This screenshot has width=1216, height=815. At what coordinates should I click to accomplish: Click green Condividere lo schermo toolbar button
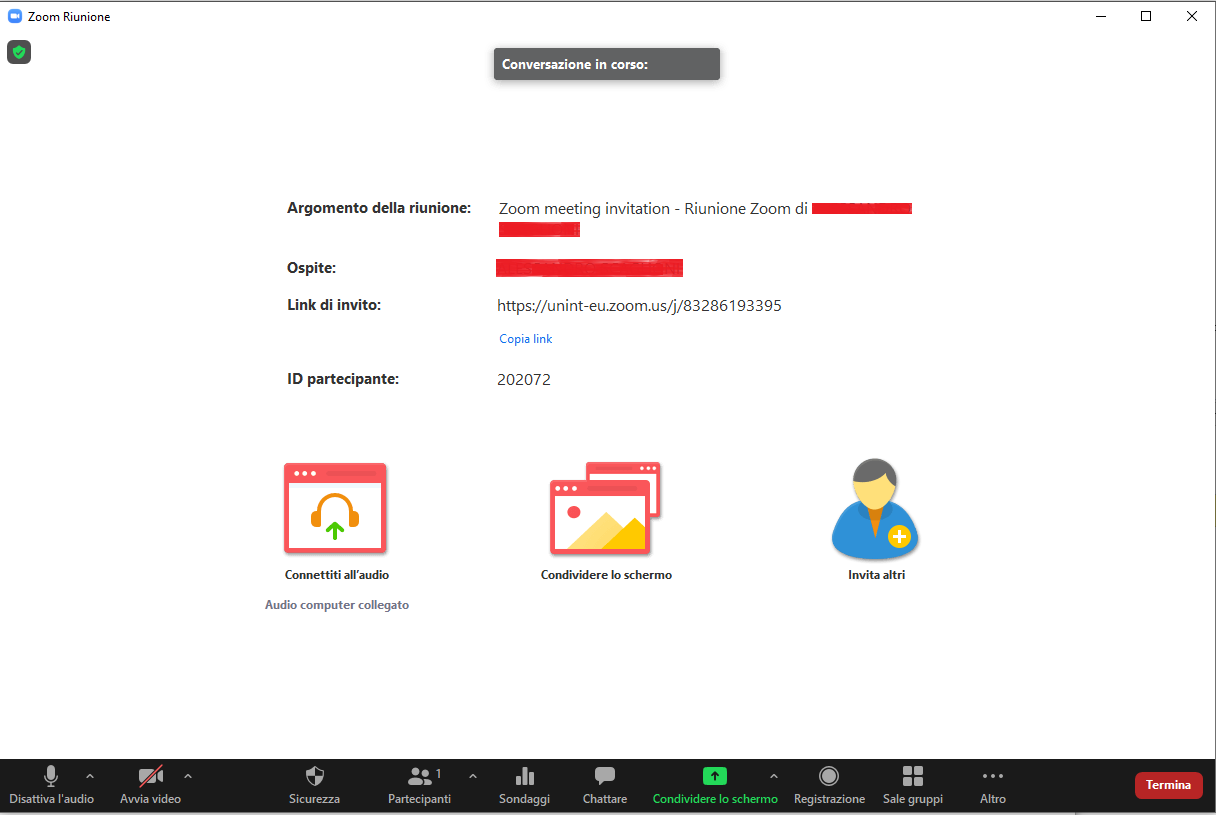715,786
